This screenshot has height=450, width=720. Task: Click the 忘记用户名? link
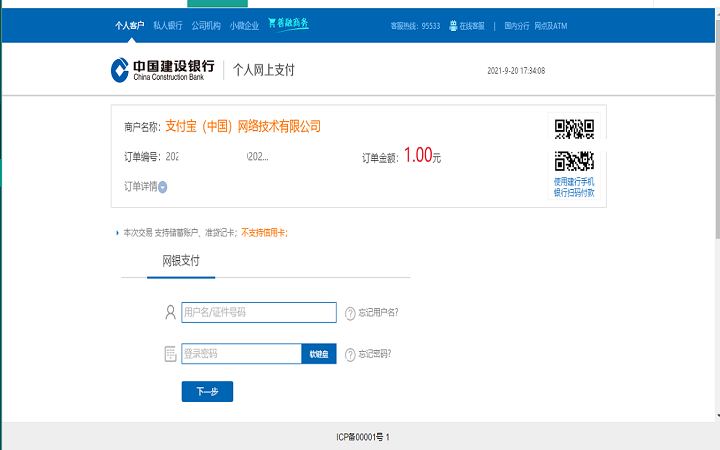[378, 313]
